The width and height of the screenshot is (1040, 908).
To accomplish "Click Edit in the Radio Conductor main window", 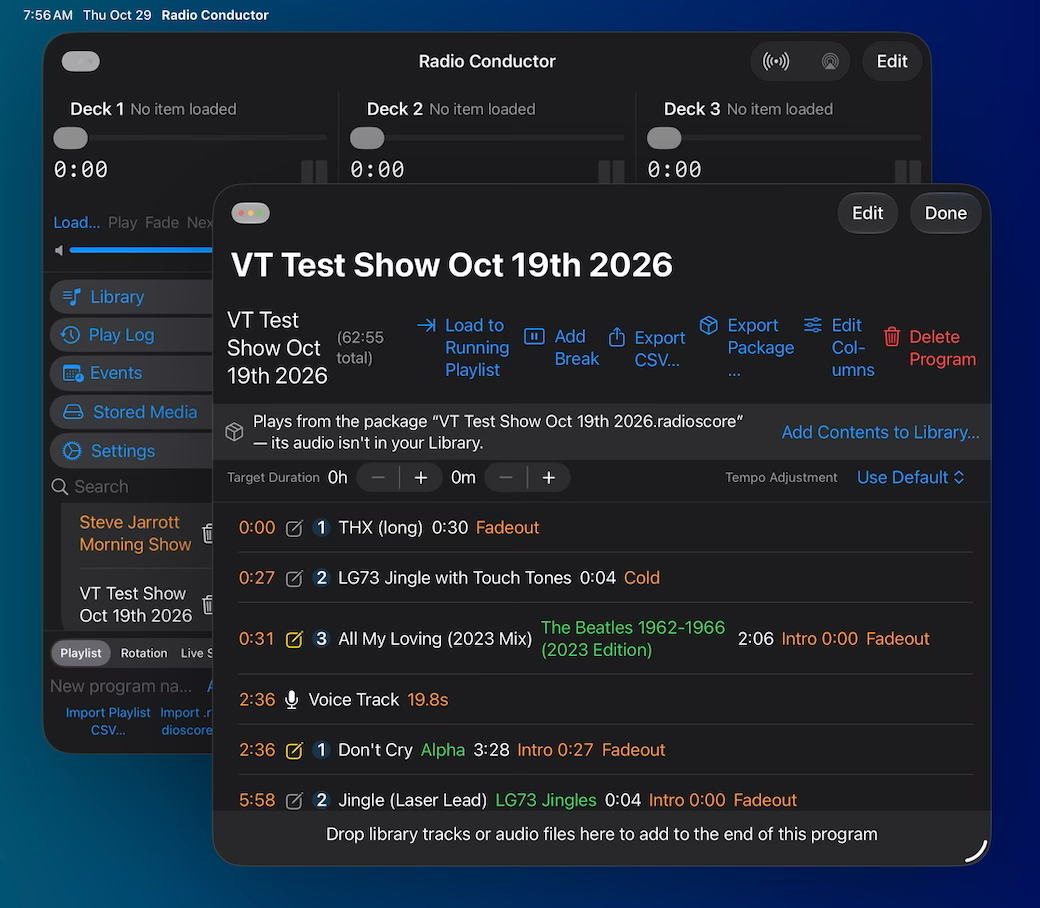I will tap(892, 62).
